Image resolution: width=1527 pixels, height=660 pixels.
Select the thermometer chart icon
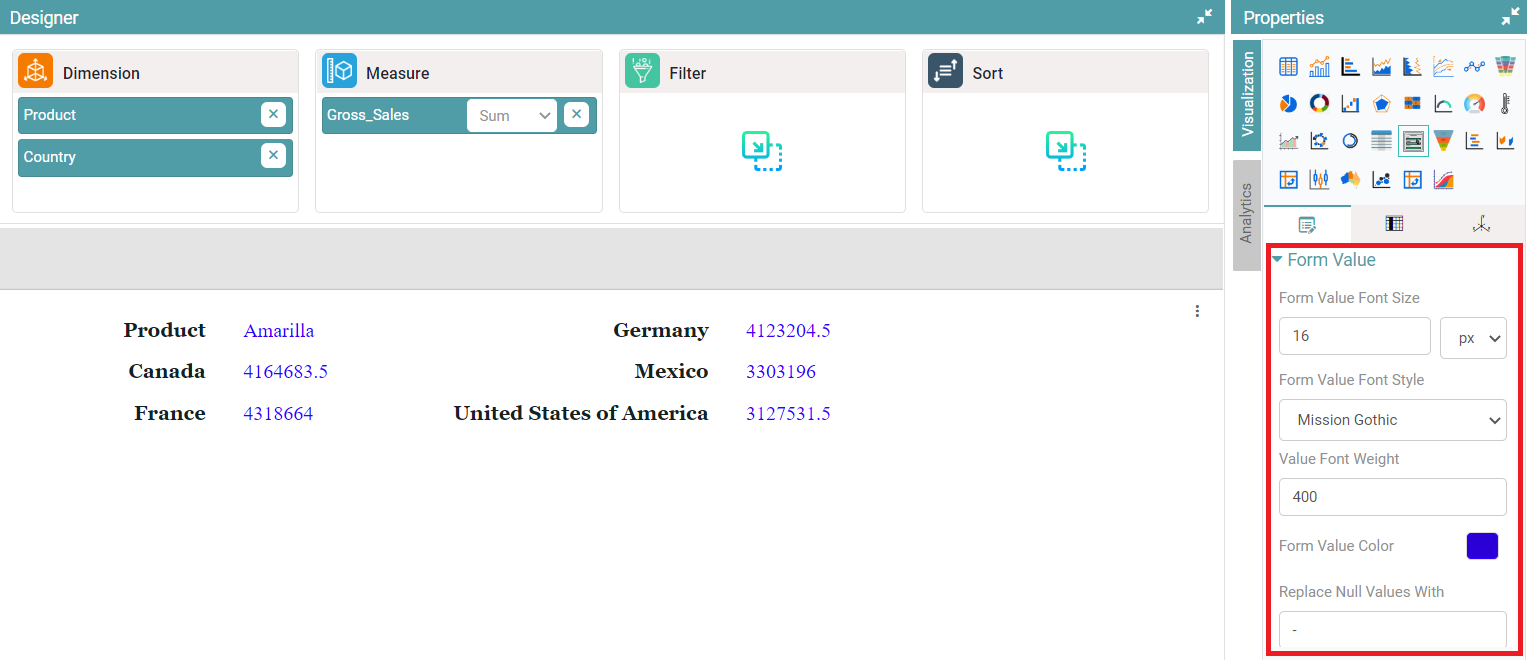pyautogui.click(x=1505, y=104)
